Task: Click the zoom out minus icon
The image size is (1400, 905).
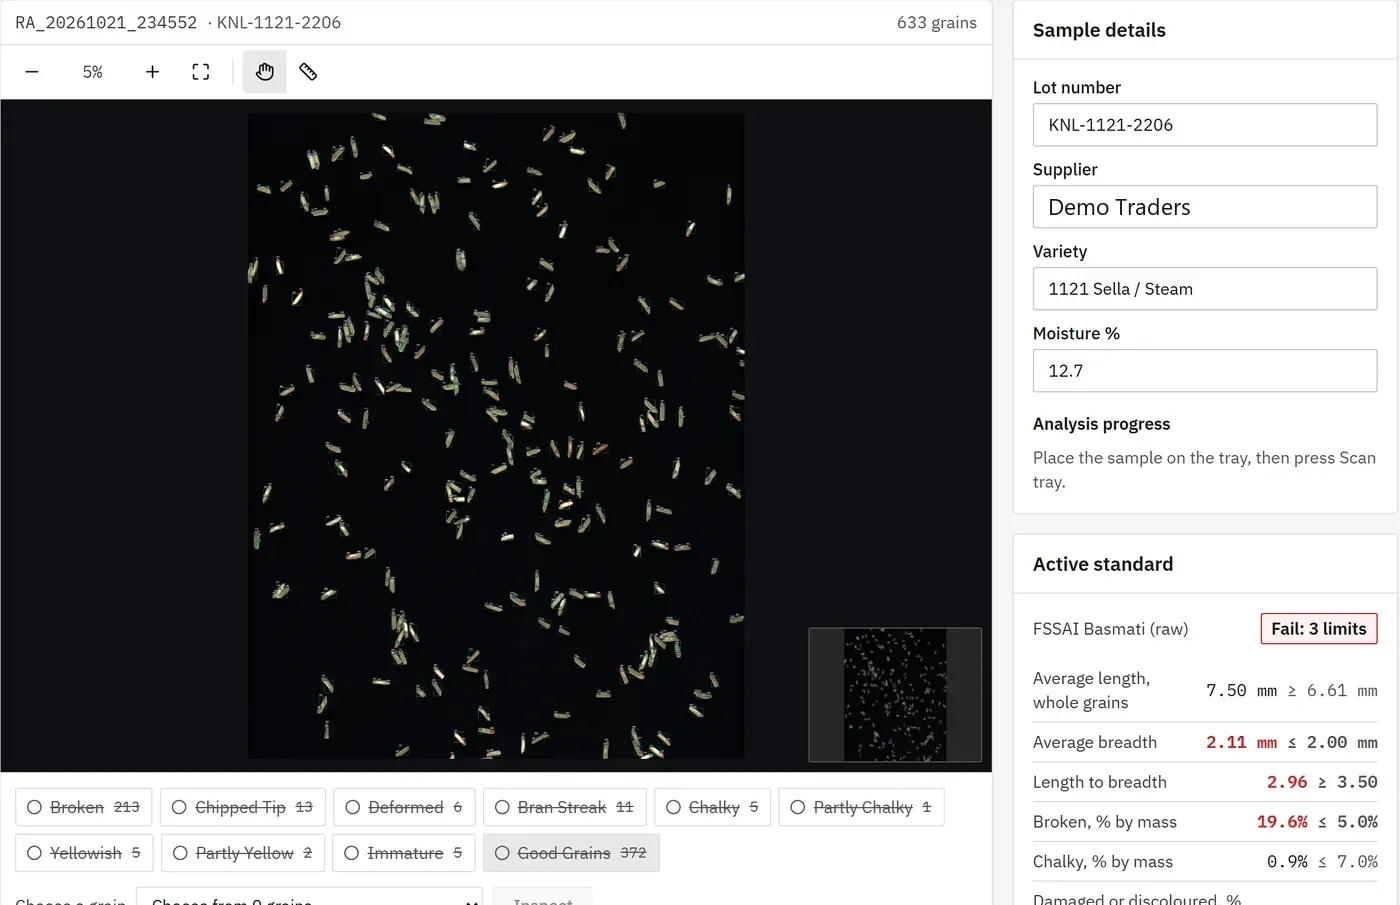Action: 32,72
